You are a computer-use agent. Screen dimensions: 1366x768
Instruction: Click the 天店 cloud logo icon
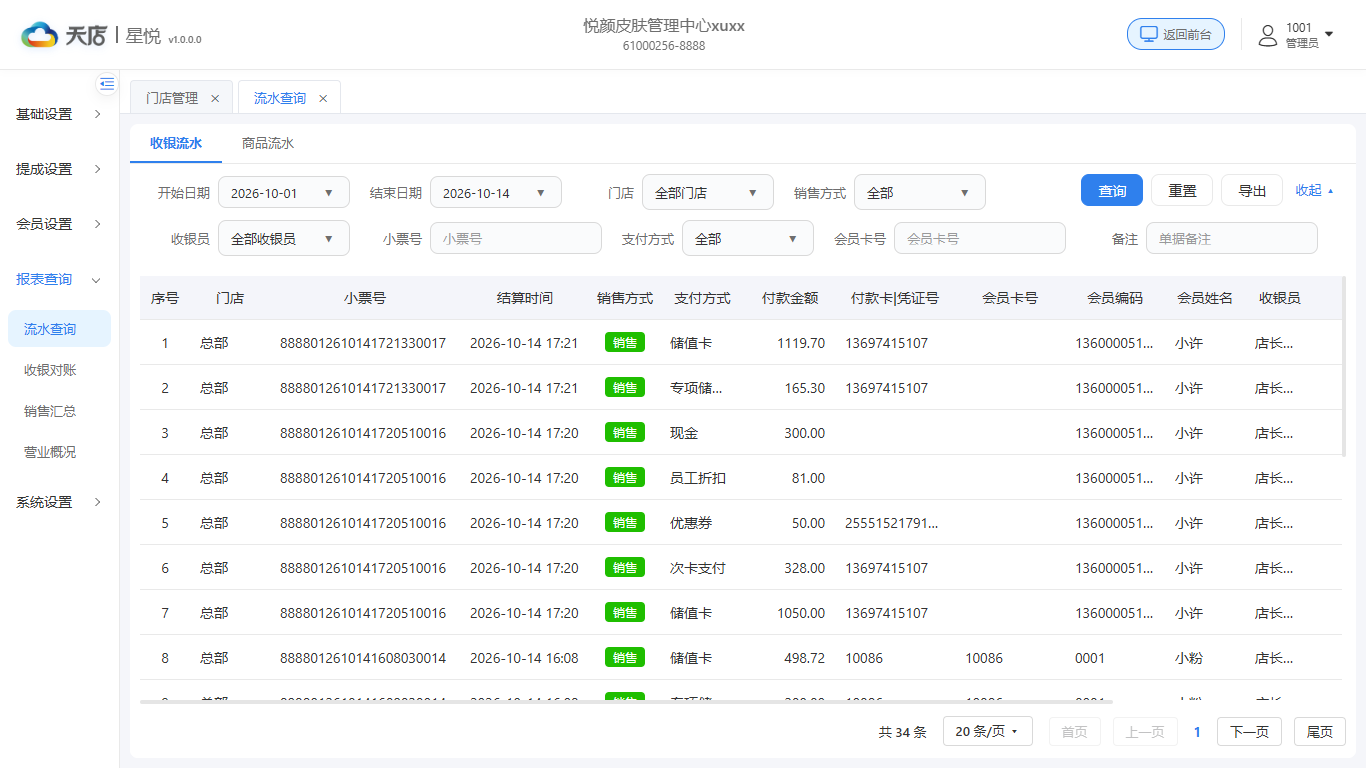click(40, 35)
